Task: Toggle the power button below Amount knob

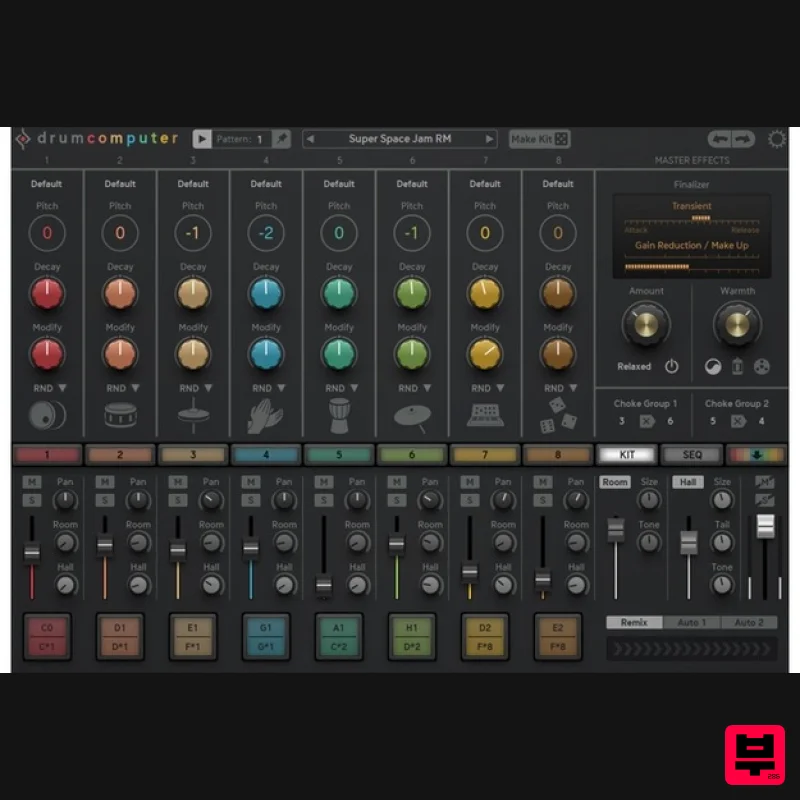Action: (x=672, y=366)
